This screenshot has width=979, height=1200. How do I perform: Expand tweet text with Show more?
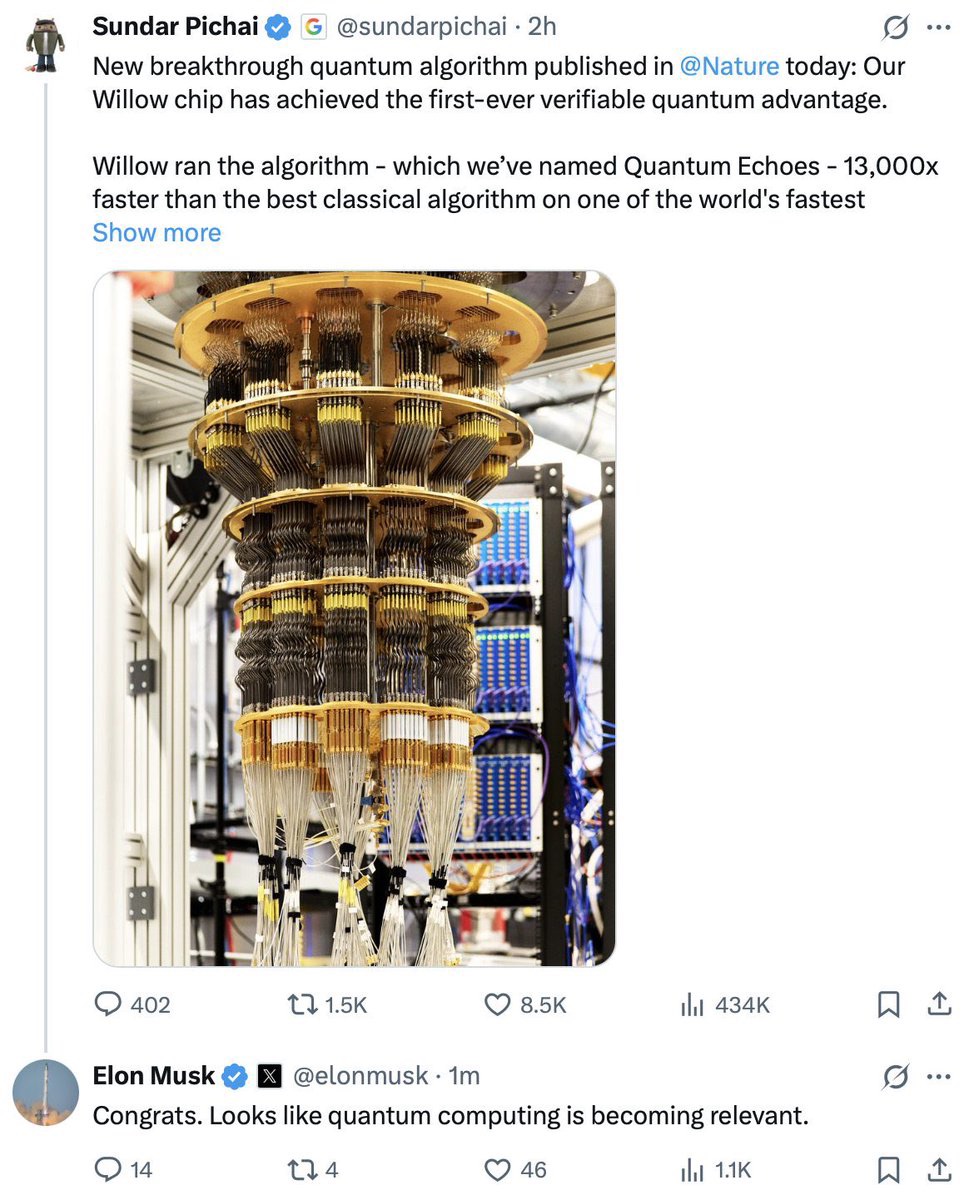tap(157, 232)
